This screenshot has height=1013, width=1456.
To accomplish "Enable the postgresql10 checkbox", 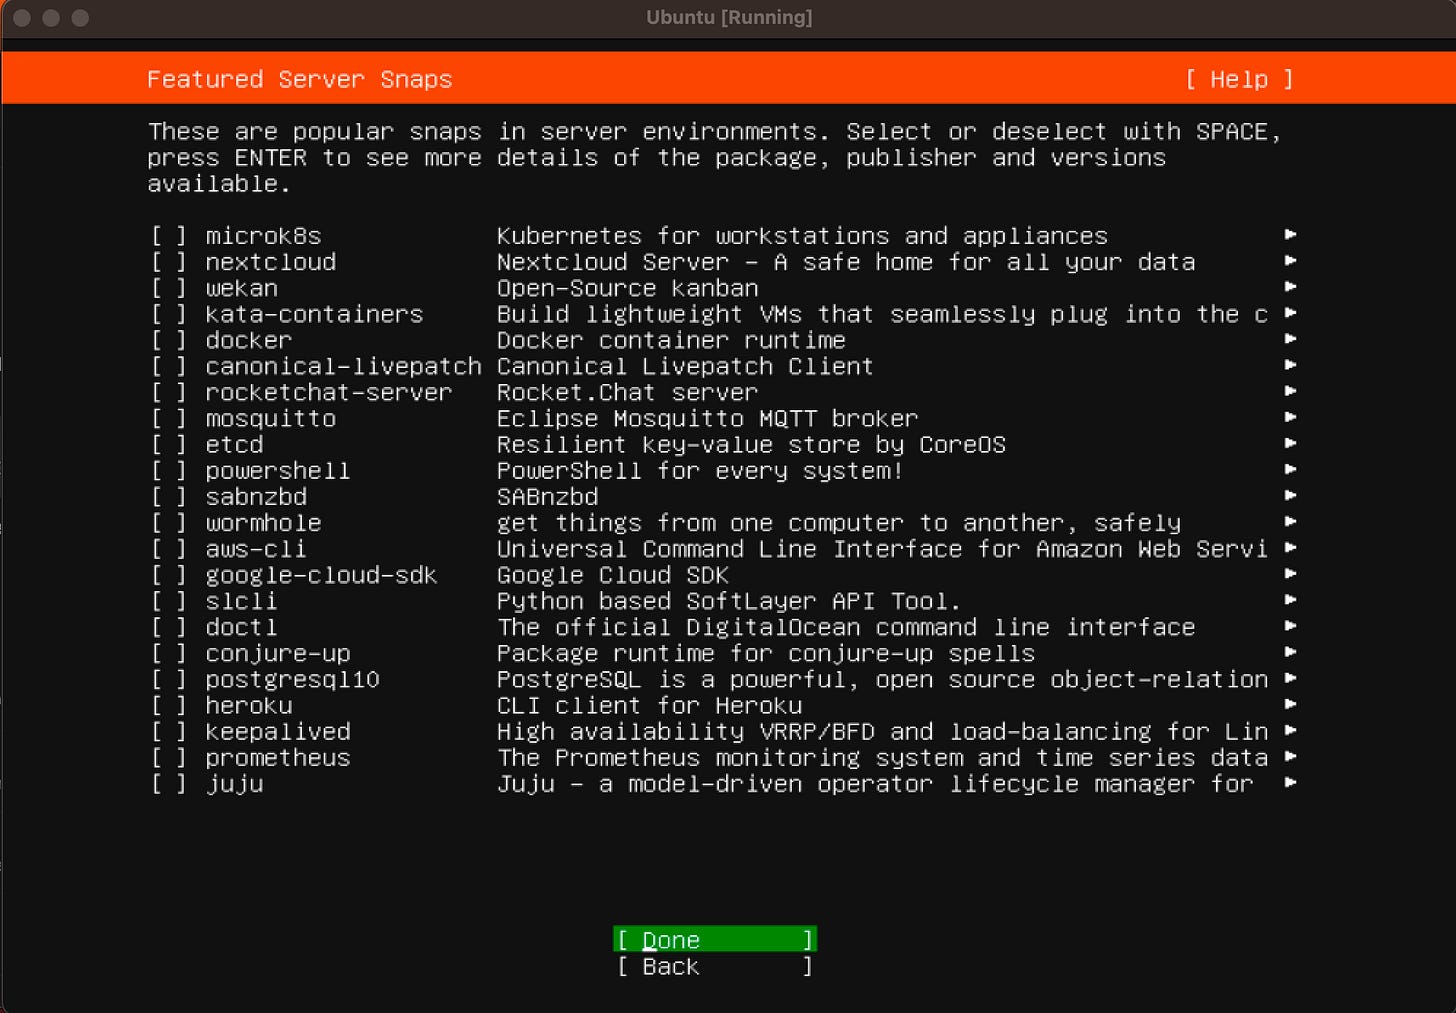I will pos(169,679).
